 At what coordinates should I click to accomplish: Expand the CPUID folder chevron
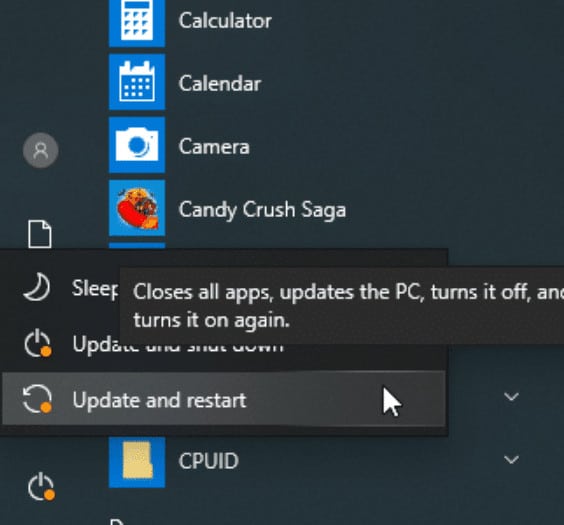(511, 459)
